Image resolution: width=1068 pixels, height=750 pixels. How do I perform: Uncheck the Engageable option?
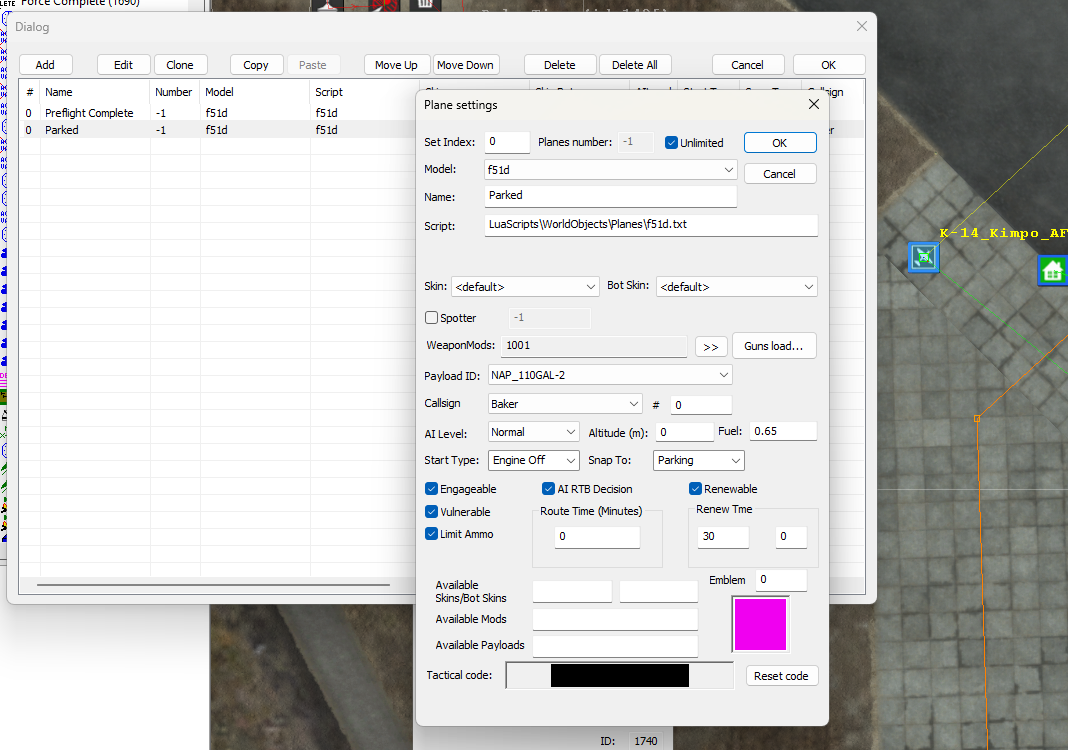431,488
